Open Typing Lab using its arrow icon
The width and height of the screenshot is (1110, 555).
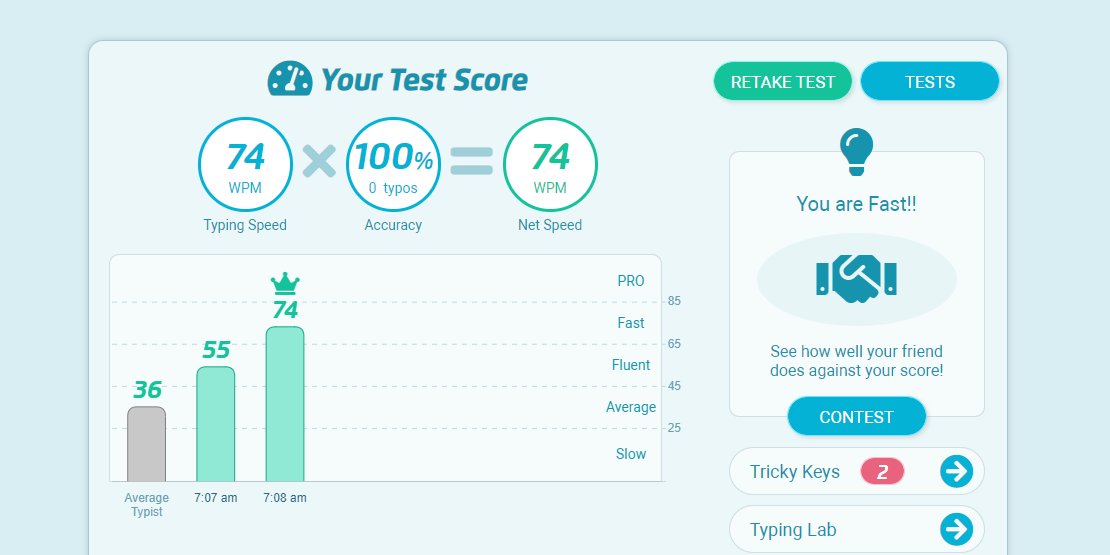point(956,529)
